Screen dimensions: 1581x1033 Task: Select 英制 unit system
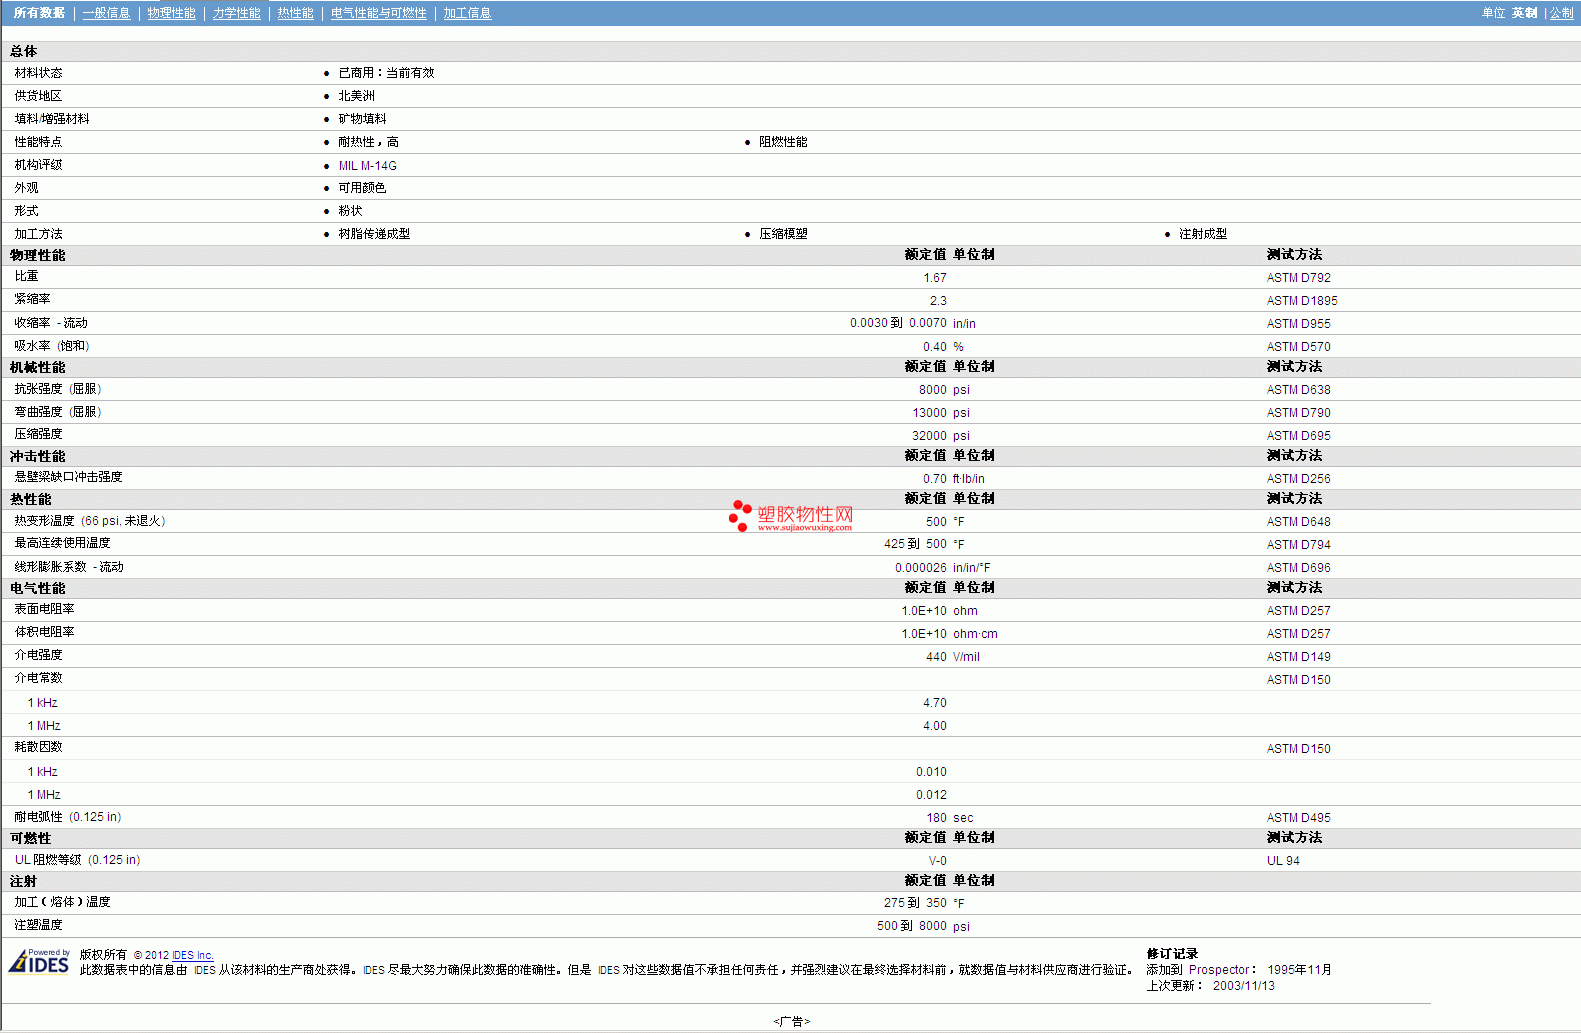tap(1524, 13)
